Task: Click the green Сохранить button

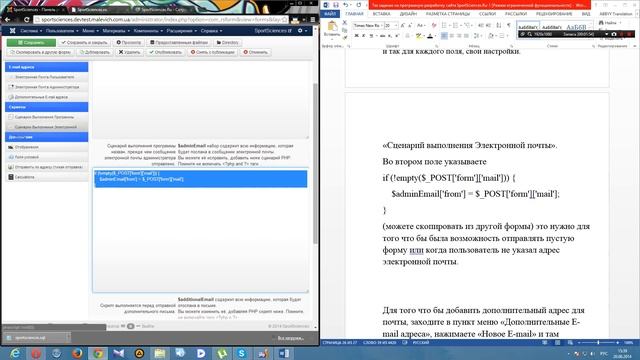Action: coord(31,42)
